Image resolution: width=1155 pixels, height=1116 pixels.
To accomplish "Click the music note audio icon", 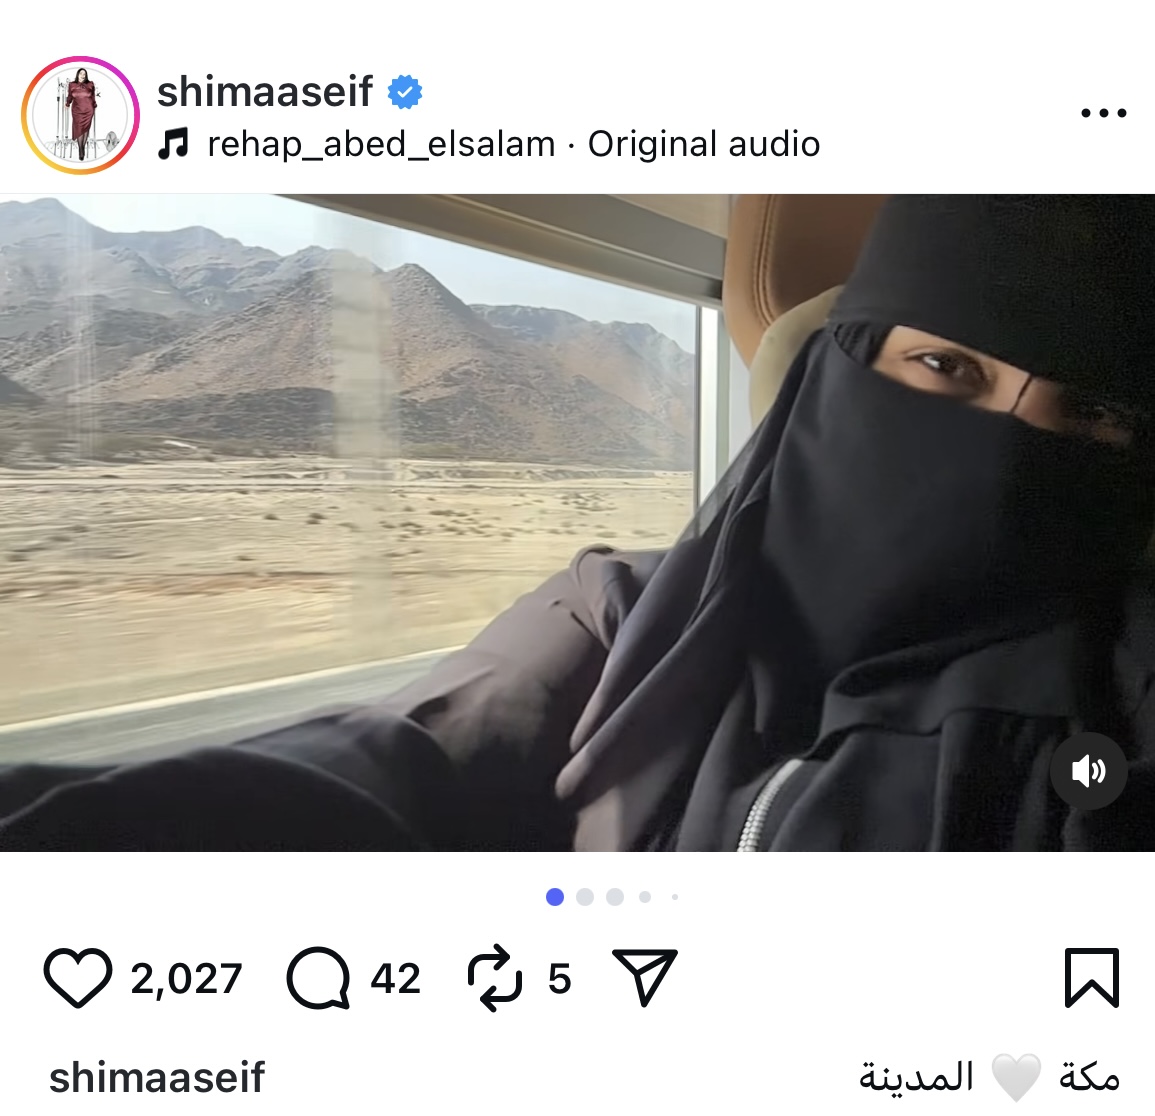I will click(174, 144).
